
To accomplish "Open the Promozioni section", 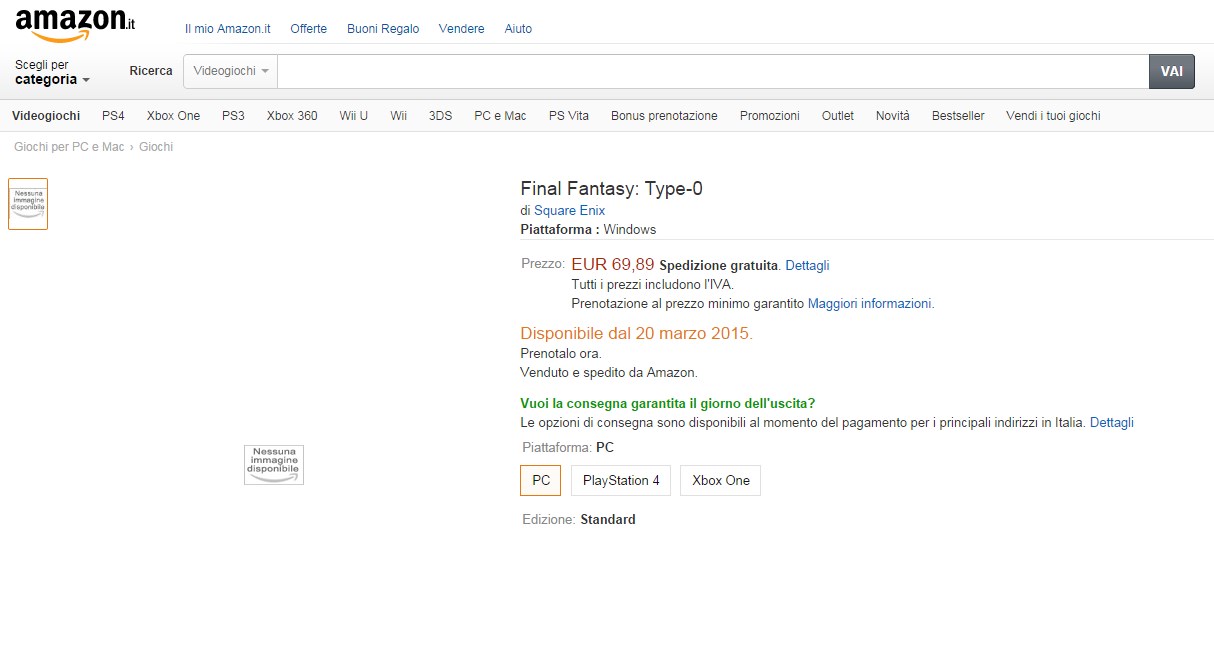I will [770, 116].
